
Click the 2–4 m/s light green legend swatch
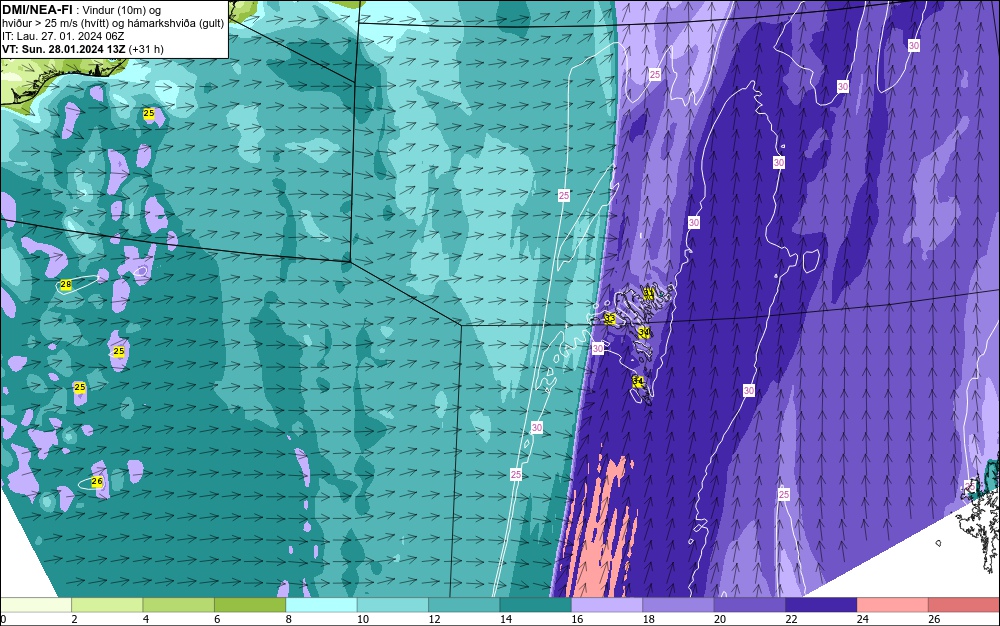pyautogui.click(x=107, y=605)
